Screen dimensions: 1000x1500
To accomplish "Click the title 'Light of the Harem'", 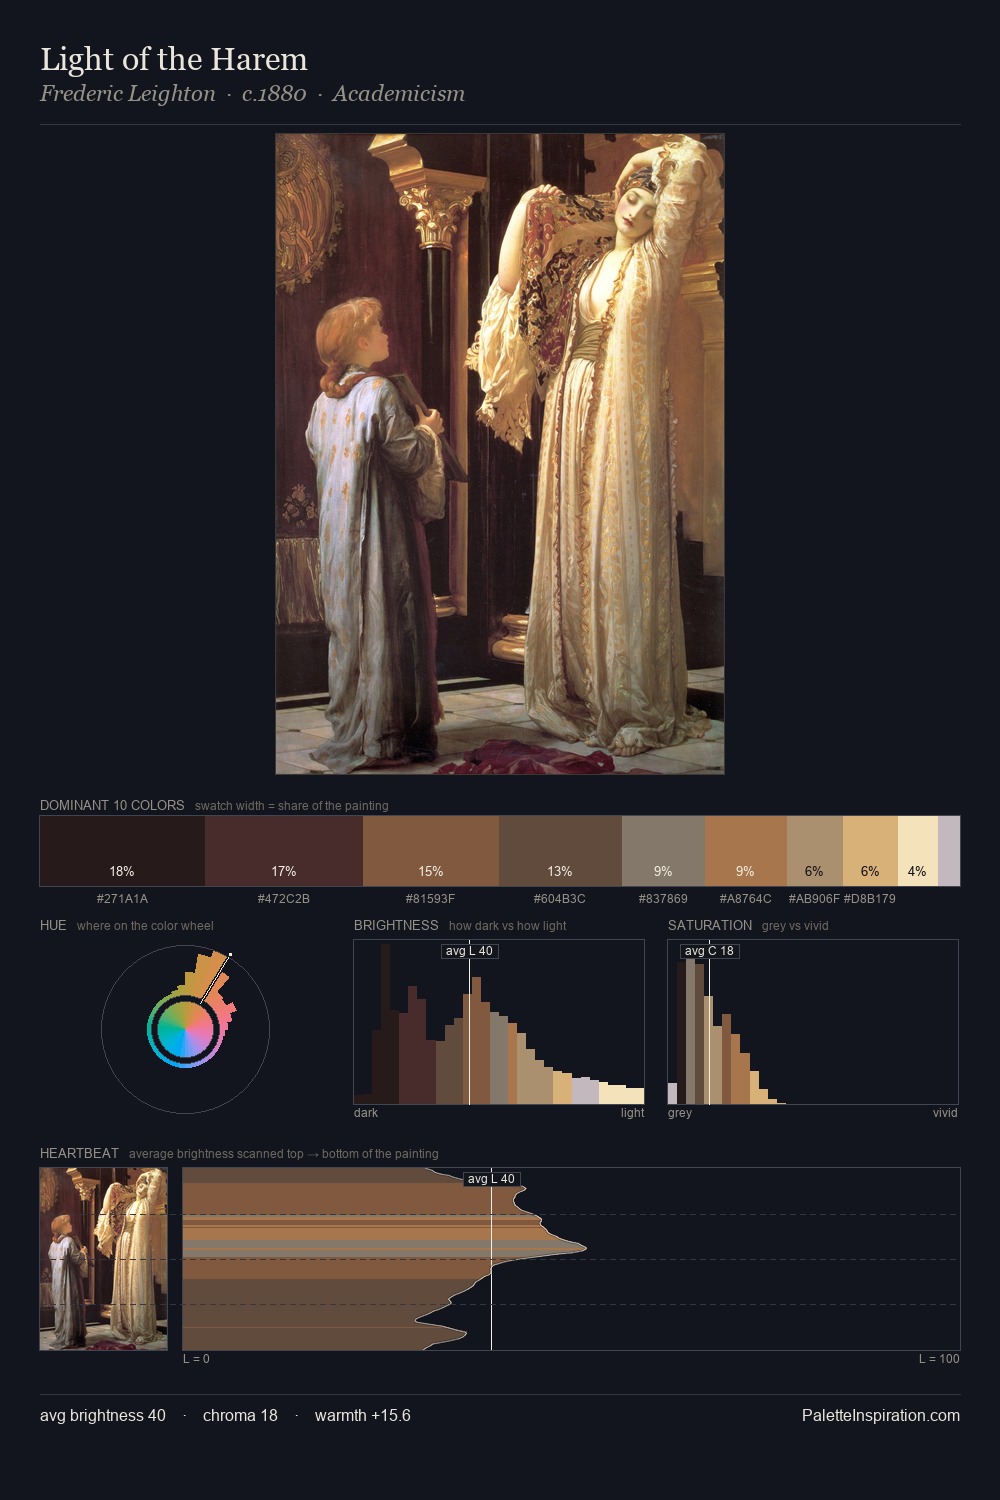I will pos(174,60).
